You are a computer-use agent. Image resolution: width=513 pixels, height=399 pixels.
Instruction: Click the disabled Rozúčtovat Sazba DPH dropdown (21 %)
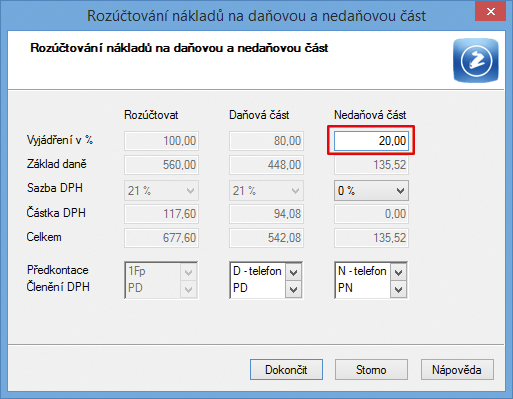[161, 191]
